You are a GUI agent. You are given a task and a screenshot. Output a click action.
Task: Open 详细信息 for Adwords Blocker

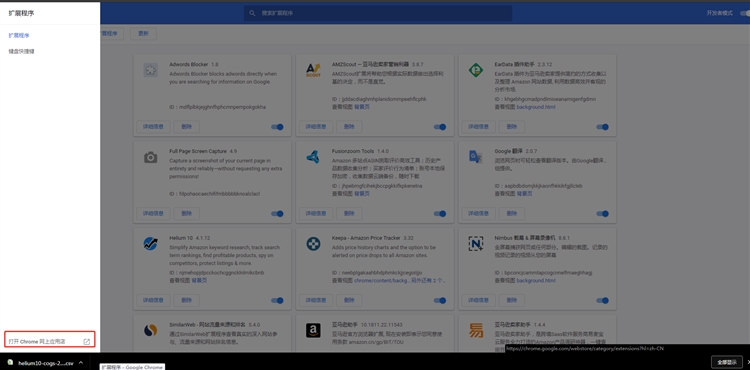click(x=154, y=127)
